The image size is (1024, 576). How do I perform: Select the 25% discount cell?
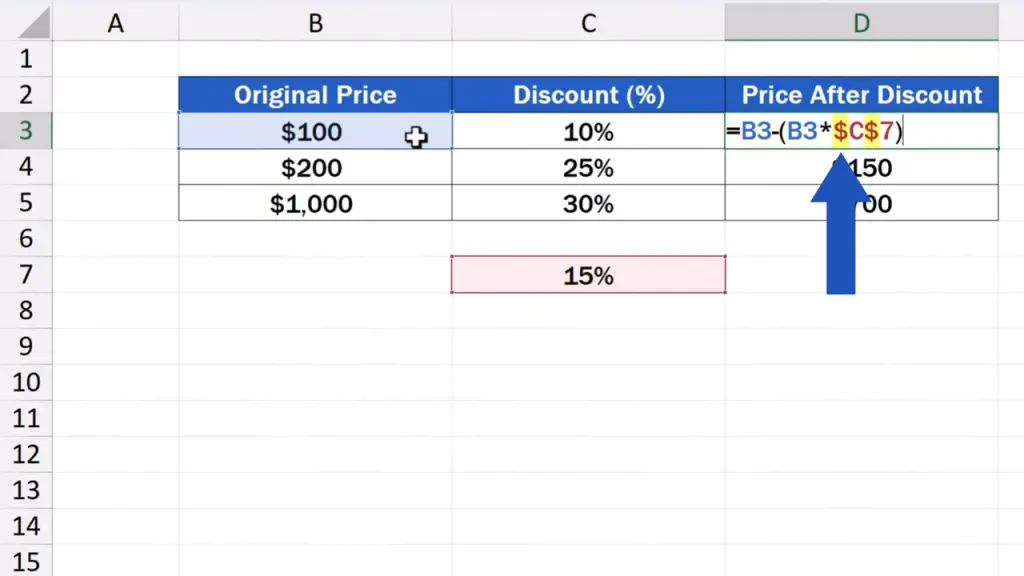(588, 167)
